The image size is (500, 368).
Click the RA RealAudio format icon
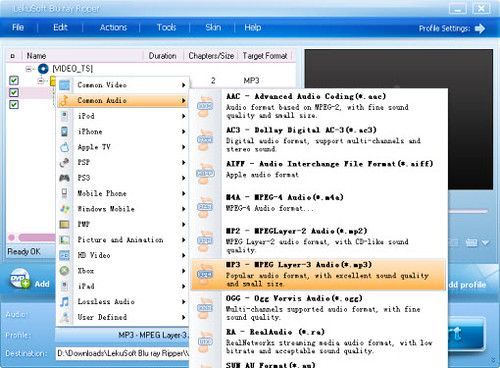pyautogui.click(x=205, y=341)
